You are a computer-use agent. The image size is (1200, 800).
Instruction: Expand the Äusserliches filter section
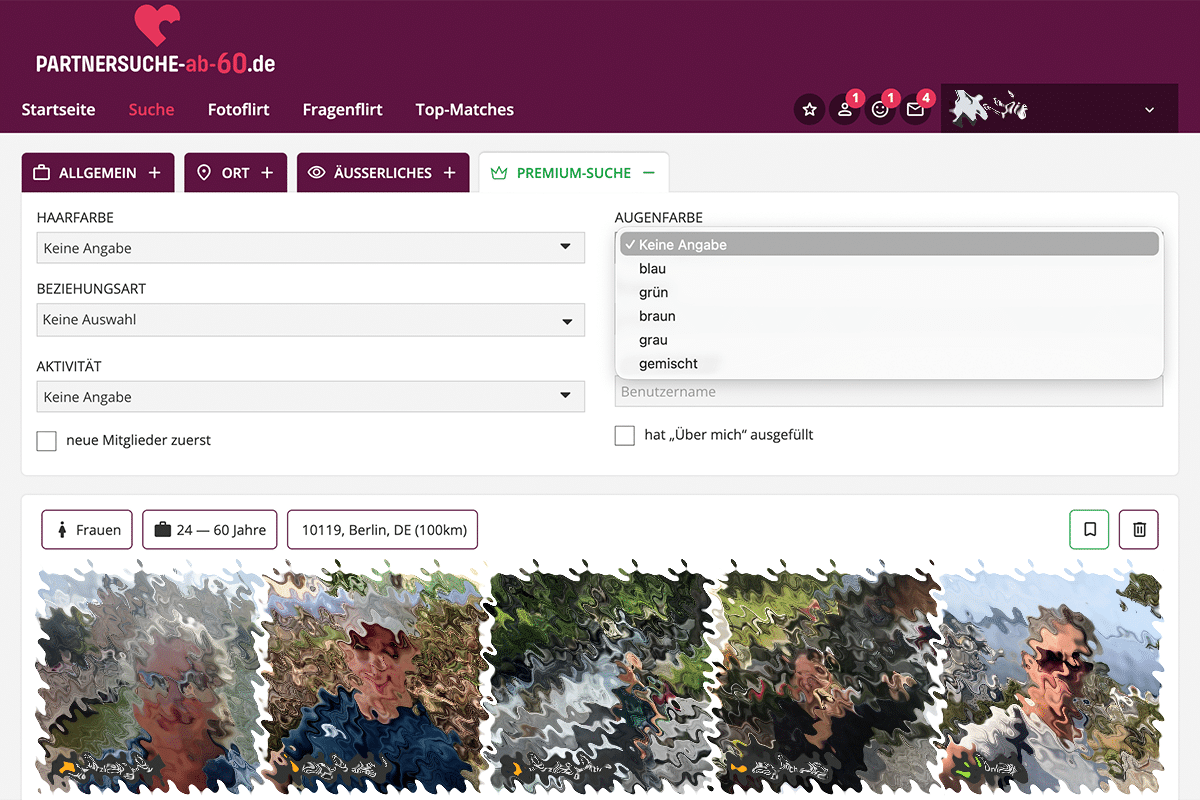(x=383, y=173)
